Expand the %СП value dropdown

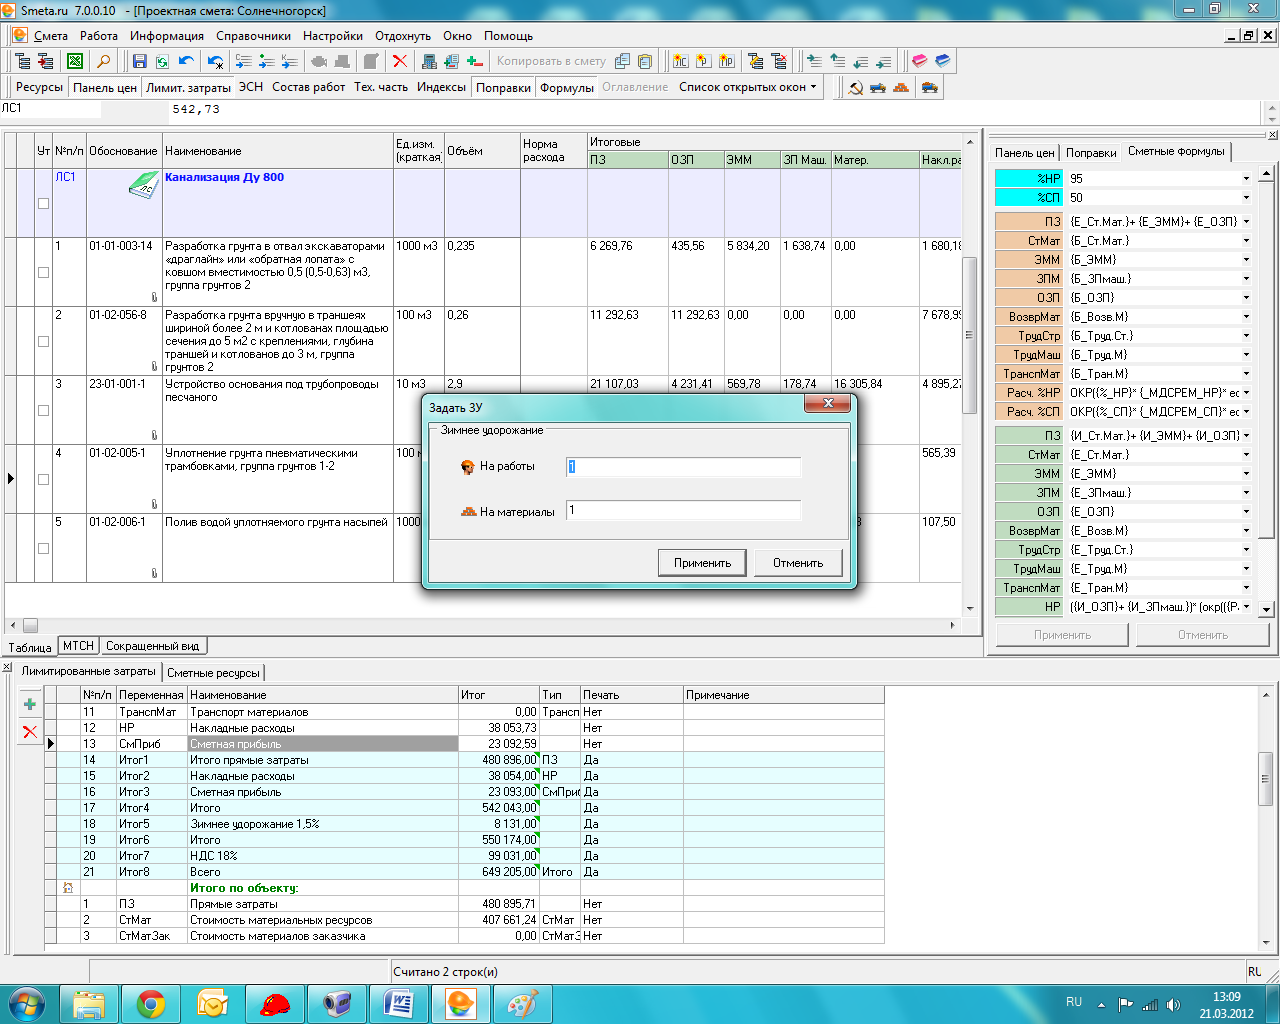pyautogui.click(x=1246, y=198)
